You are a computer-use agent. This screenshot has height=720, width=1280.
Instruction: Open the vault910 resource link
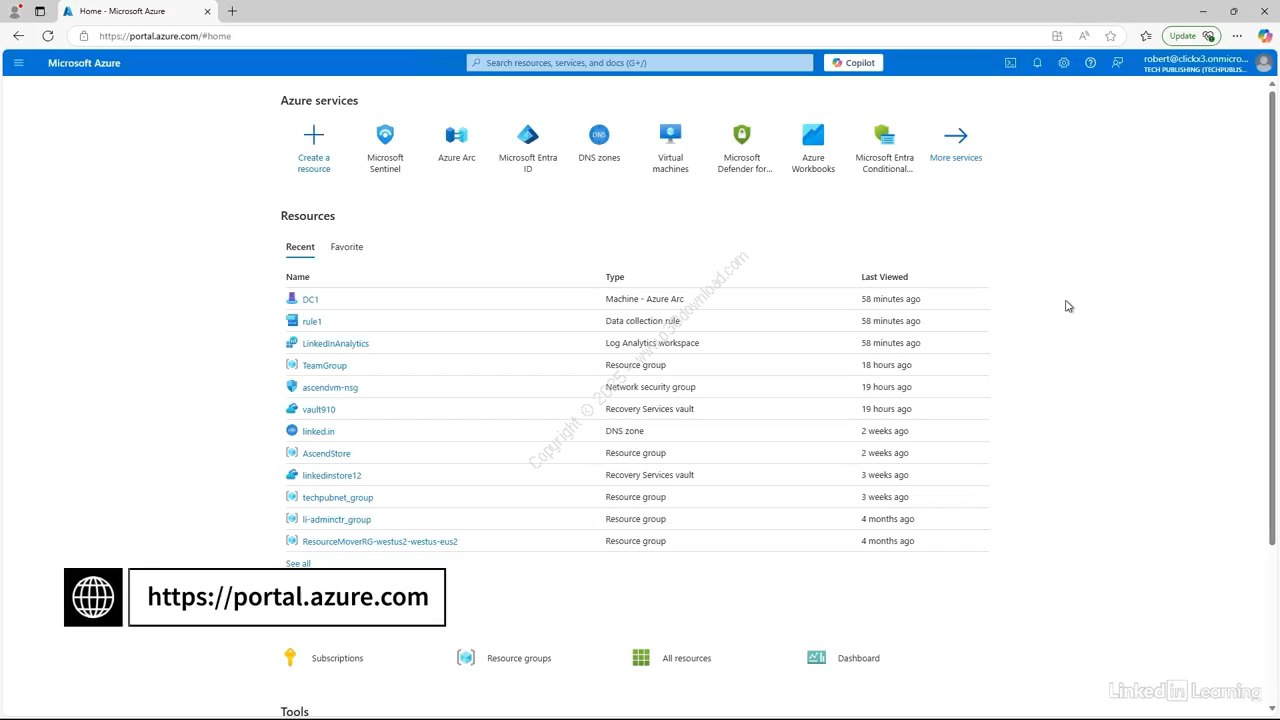click(x=319, y=409)
